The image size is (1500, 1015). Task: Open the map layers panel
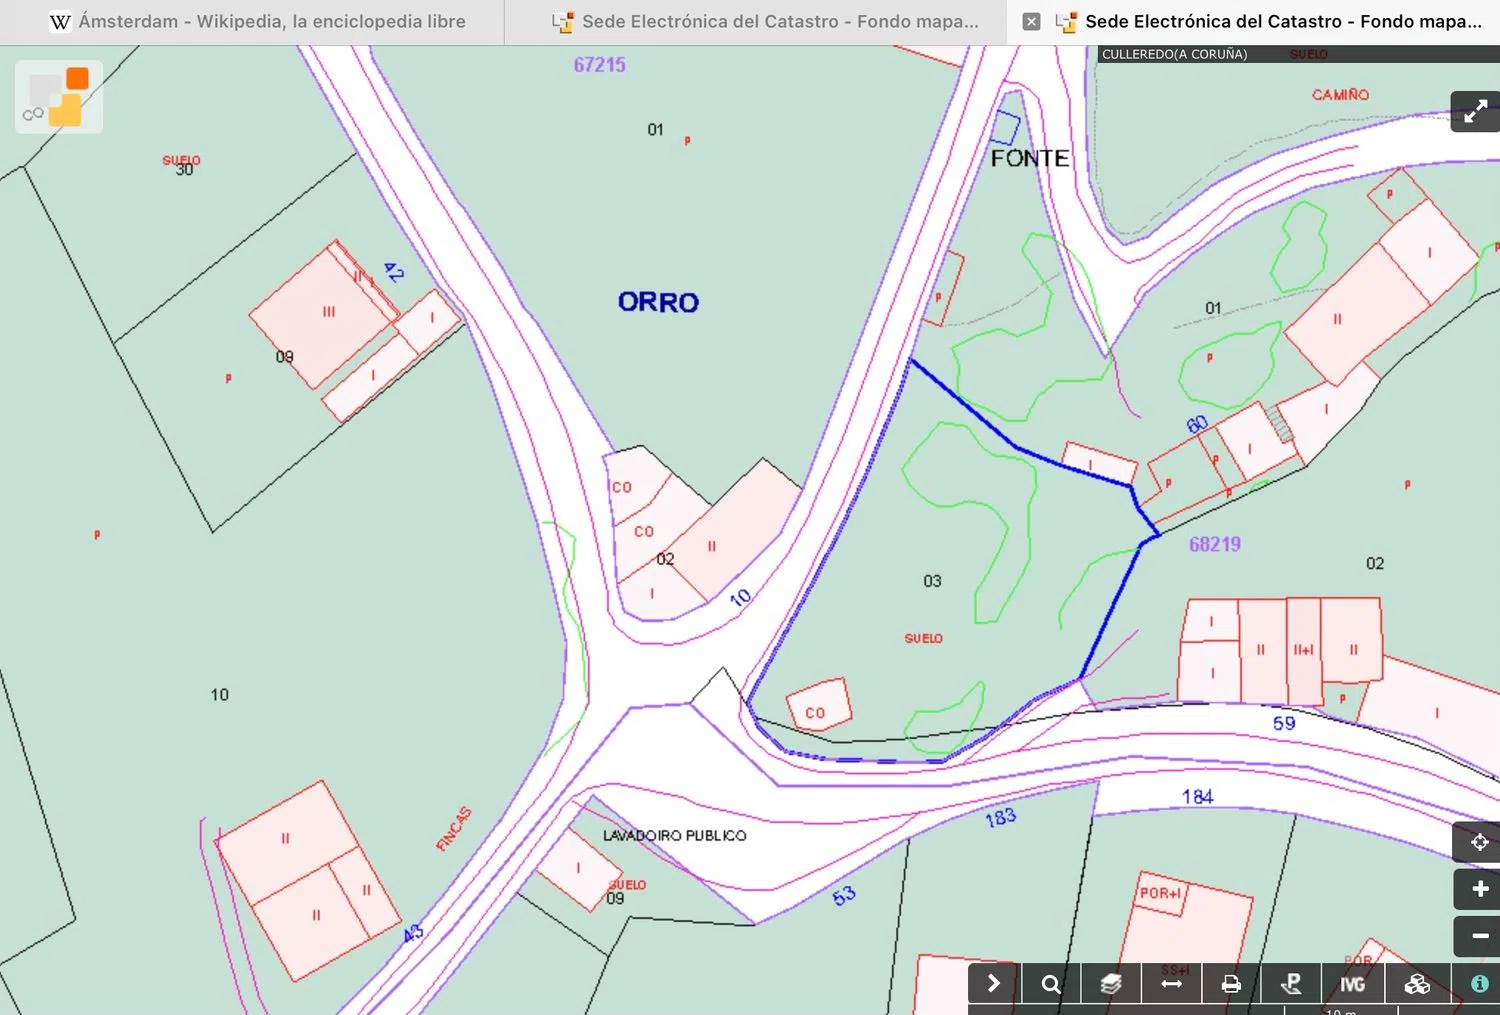1111,984
